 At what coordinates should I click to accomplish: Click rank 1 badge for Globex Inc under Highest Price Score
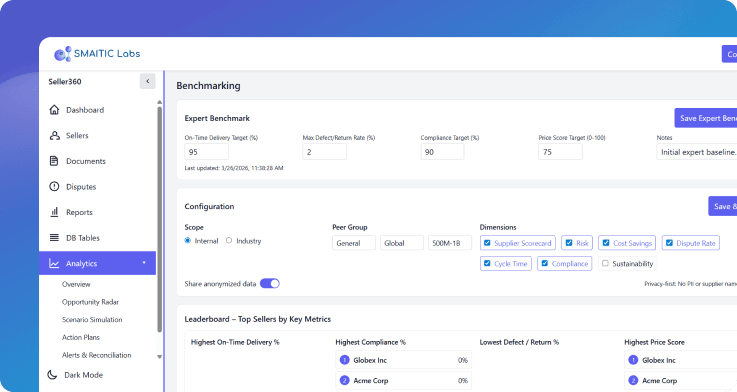click(633, 360)
